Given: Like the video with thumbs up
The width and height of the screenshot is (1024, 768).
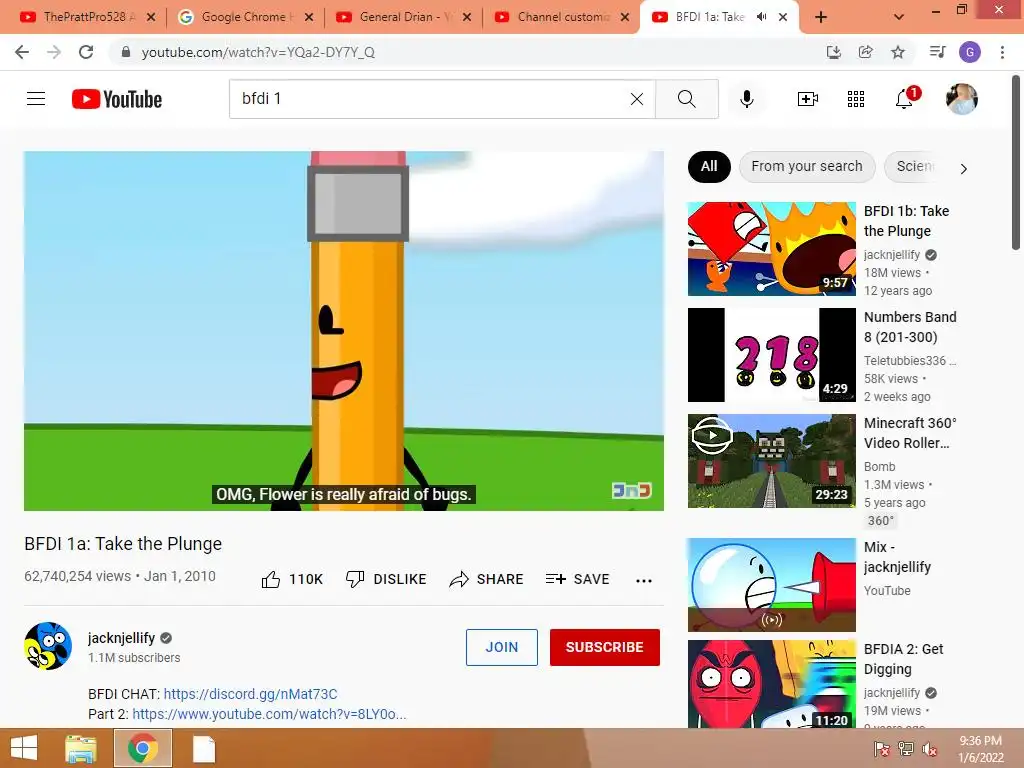Looking at the screenshot, I should click(292, 579).
